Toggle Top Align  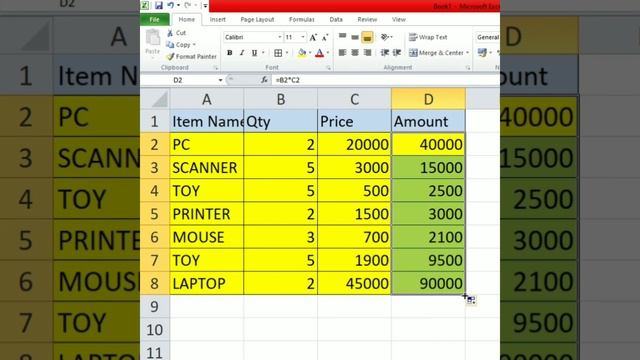coord(342,37)
